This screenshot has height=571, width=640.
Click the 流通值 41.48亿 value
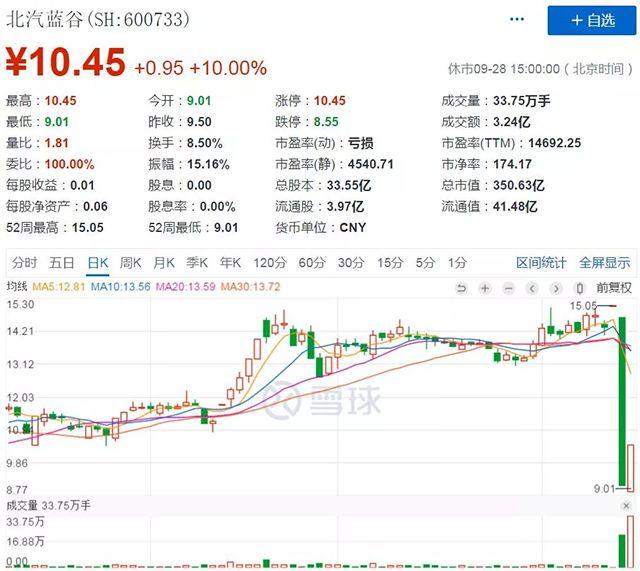[x=515, y=207]
